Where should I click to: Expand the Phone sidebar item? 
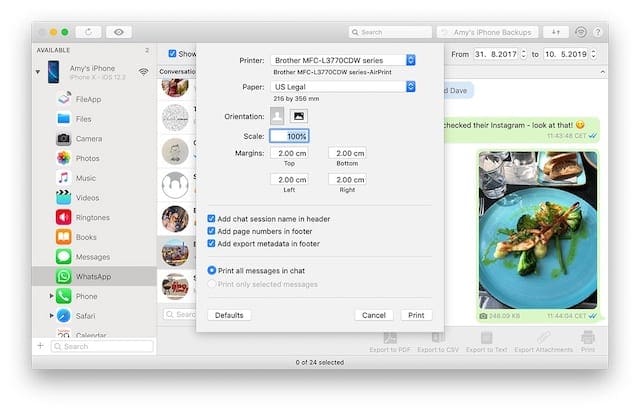tap(51, 295)
